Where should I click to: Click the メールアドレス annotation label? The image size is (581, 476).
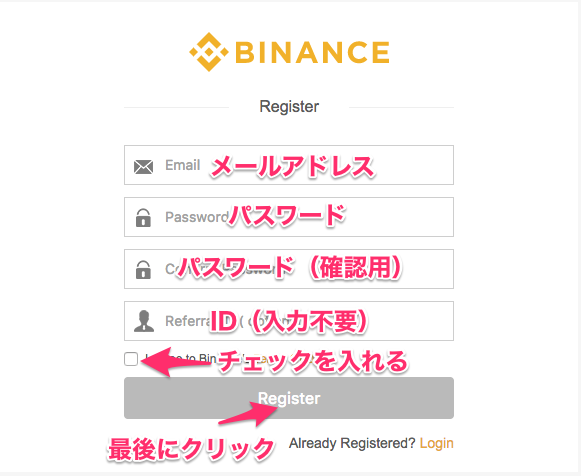(x=293, y=166)
